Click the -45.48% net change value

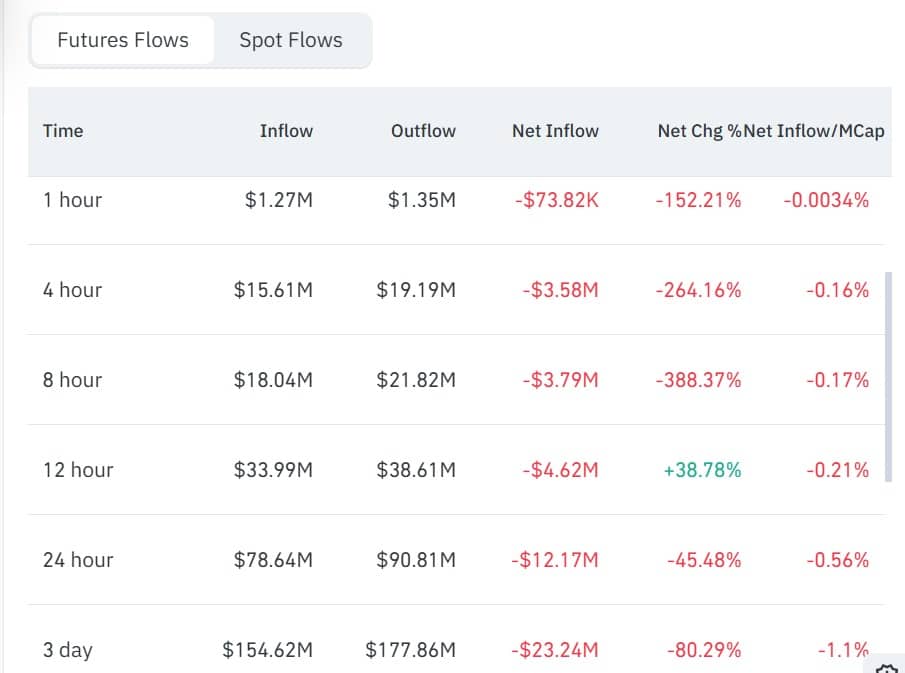[704, 560]
